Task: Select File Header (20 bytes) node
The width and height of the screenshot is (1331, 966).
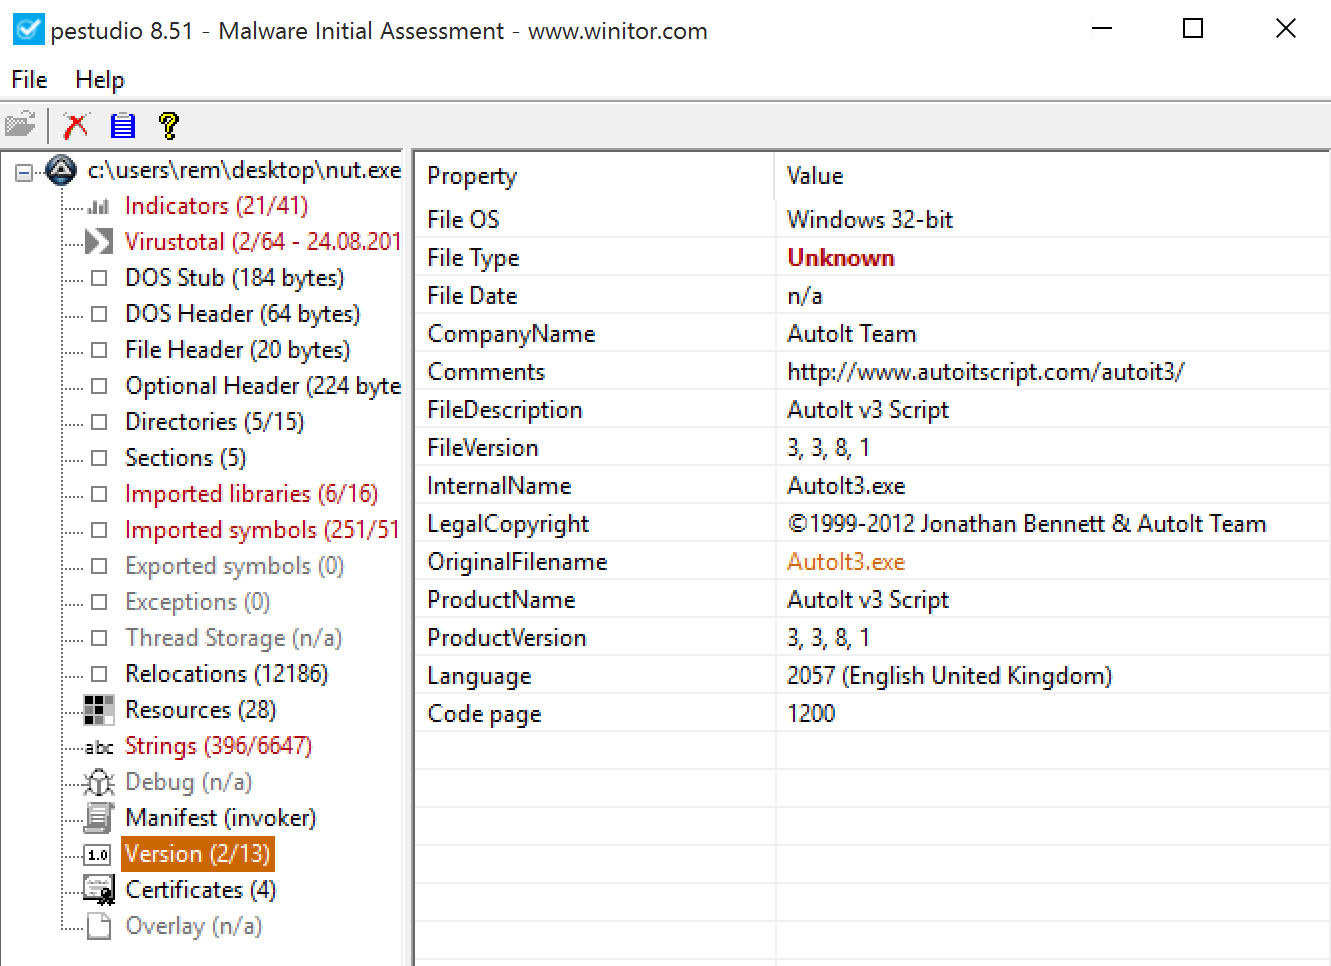Action: 237,350
